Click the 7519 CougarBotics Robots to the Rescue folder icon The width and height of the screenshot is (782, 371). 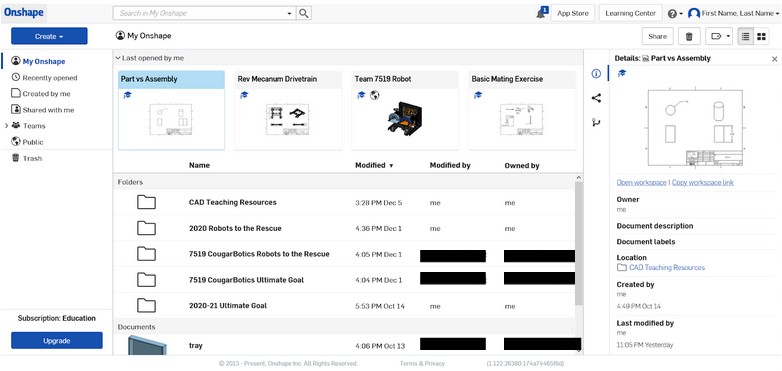coord(146,254)
